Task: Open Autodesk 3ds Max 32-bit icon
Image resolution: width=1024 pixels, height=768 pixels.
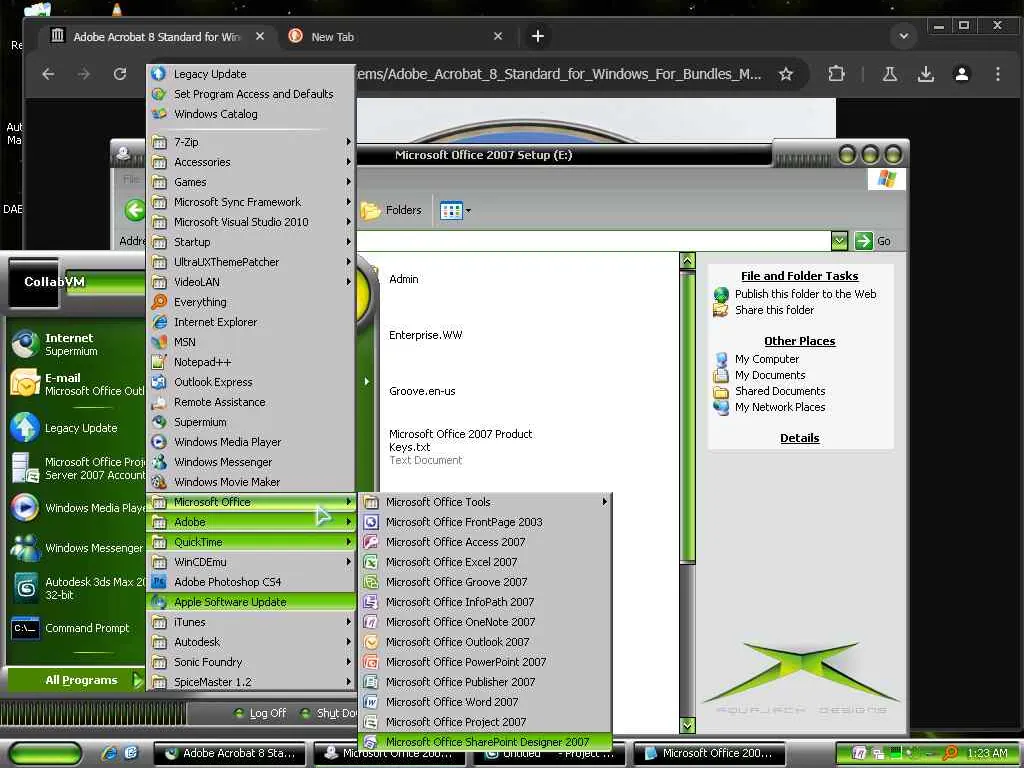Action: (x=25, y=588)
